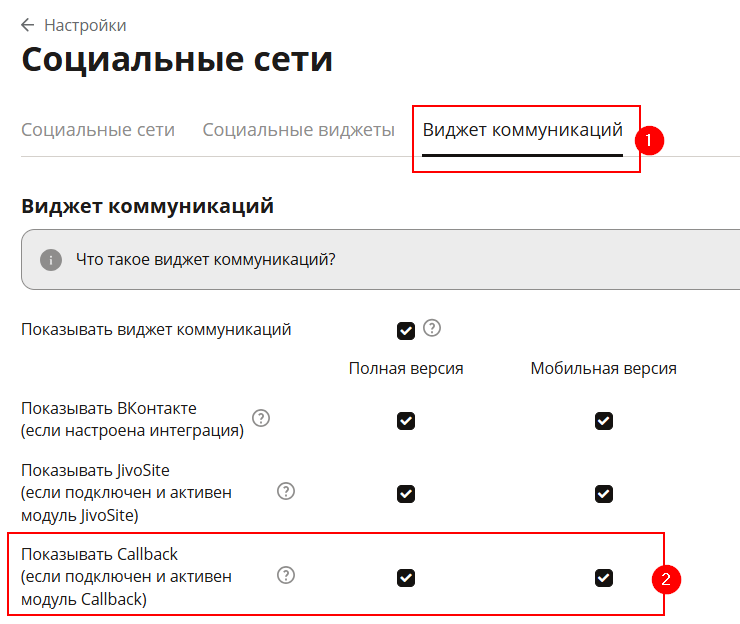This screenshot has height=624, width=740.
Task: Toggle Callback checkbox for Полная версия
Action: [x=406, y=578]
